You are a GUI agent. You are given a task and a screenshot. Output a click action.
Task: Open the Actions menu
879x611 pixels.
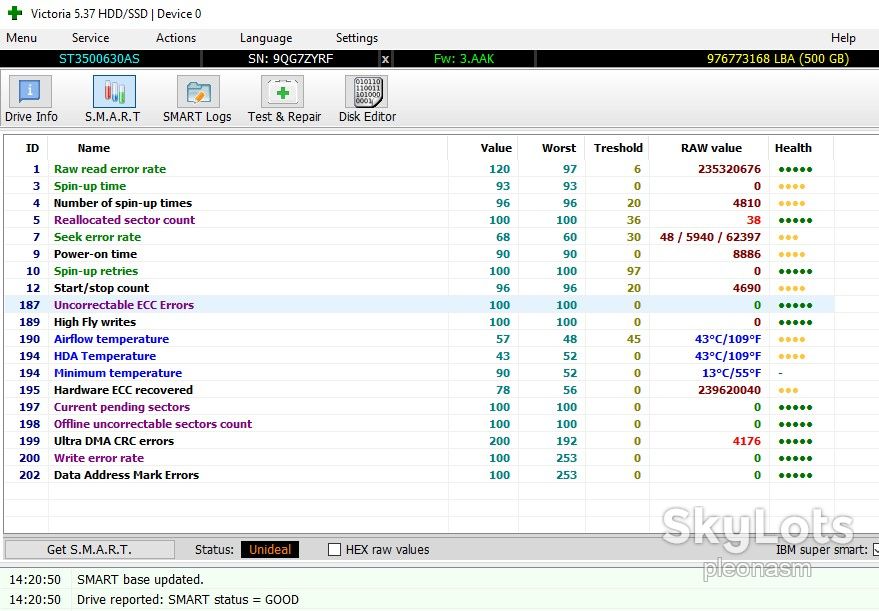coord(176,38)
